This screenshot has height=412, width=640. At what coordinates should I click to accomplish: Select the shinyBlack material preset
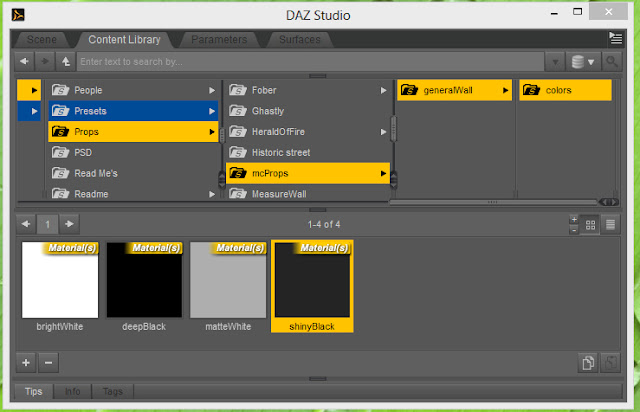point(312,286)
